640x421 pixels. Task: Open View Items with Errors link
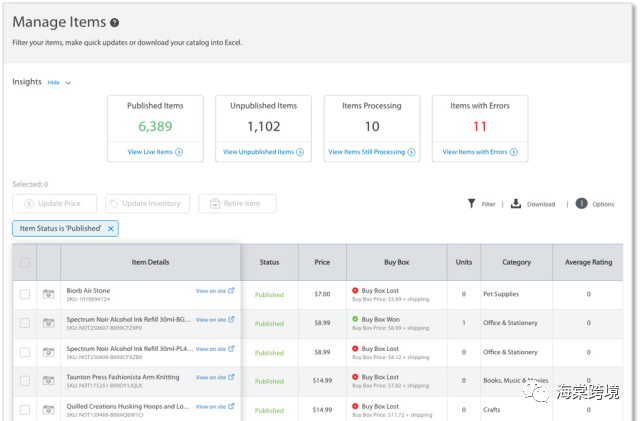[x=480, y=152]
